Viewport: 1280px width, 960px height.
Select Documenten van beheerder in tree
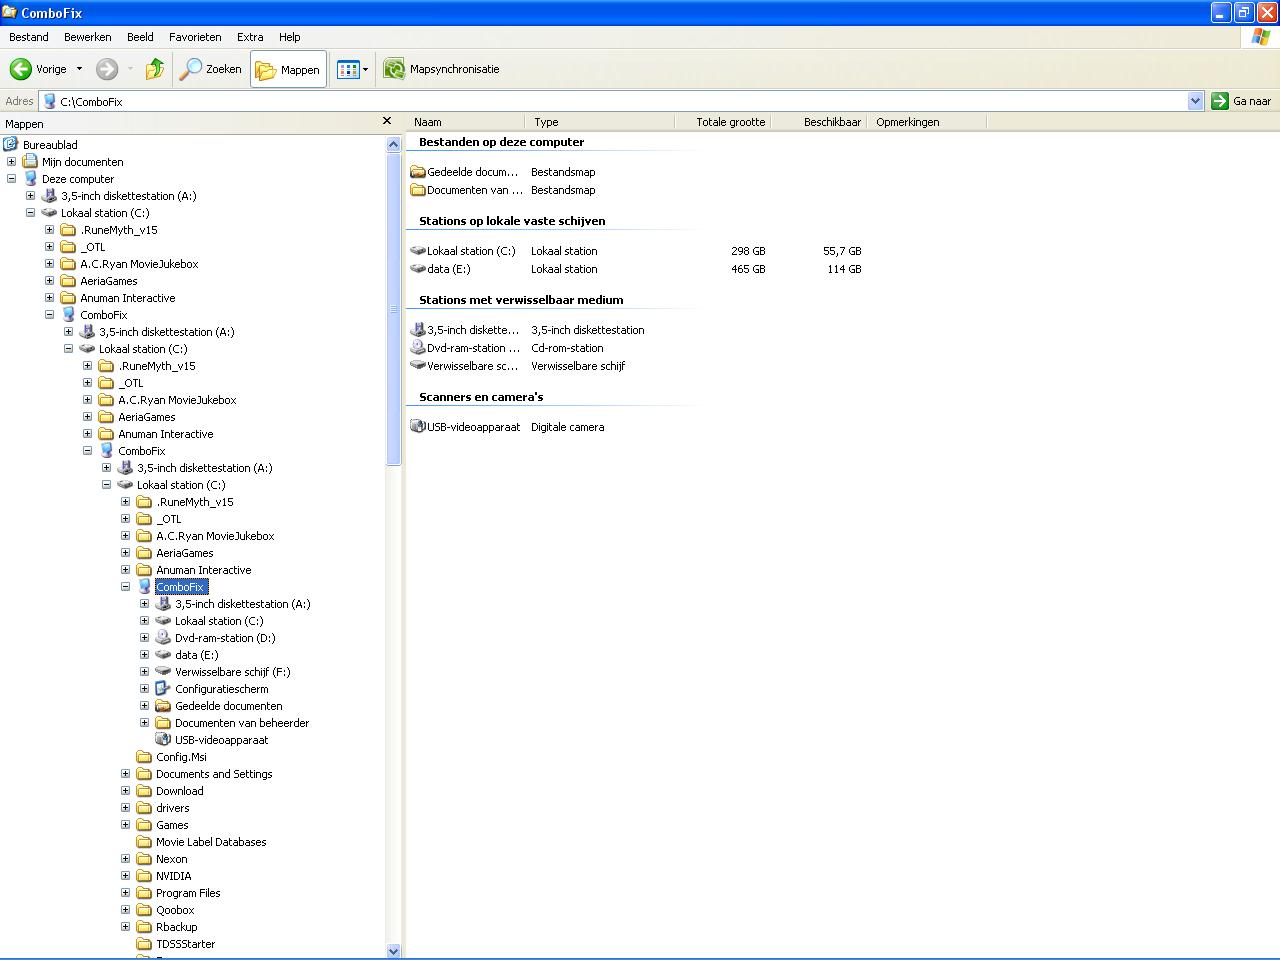(242, 723)
